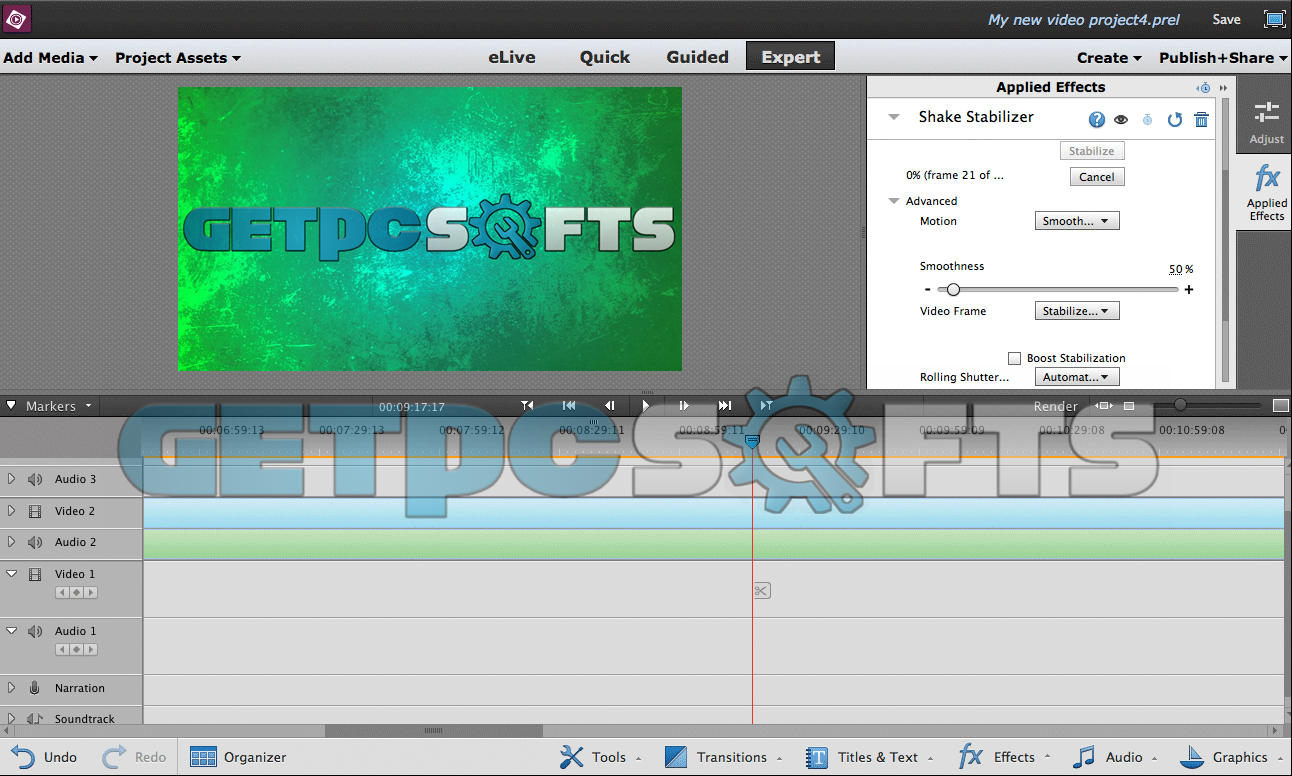Expand the Narration track

coord(11,688)
